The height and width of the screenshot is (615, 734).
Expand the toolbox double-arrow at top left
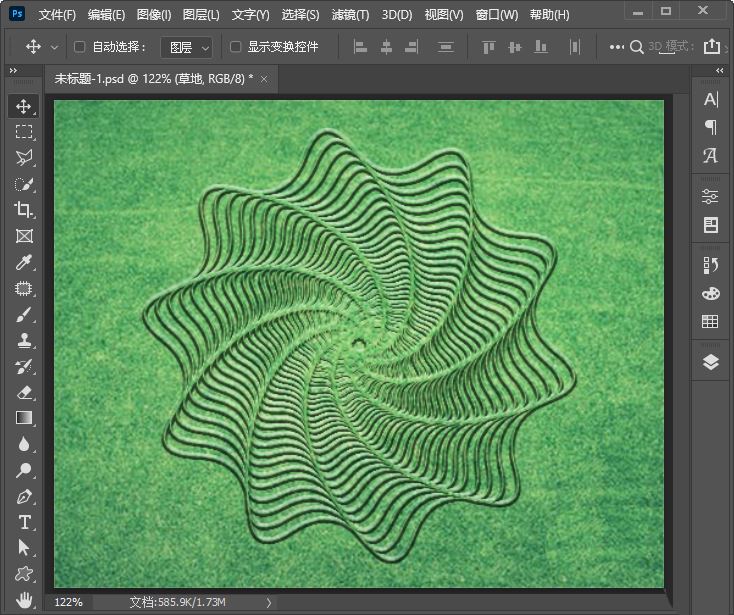pyautogui.click(x=13, y=70)
